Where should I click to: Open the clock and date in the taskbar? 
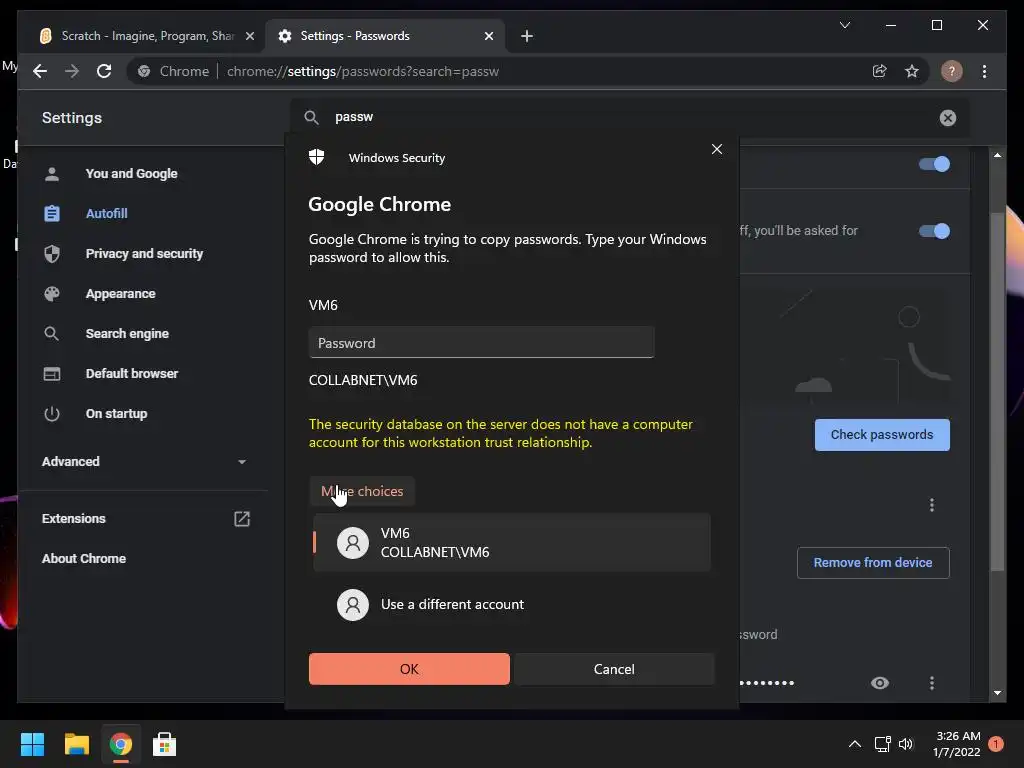point(957,744)
